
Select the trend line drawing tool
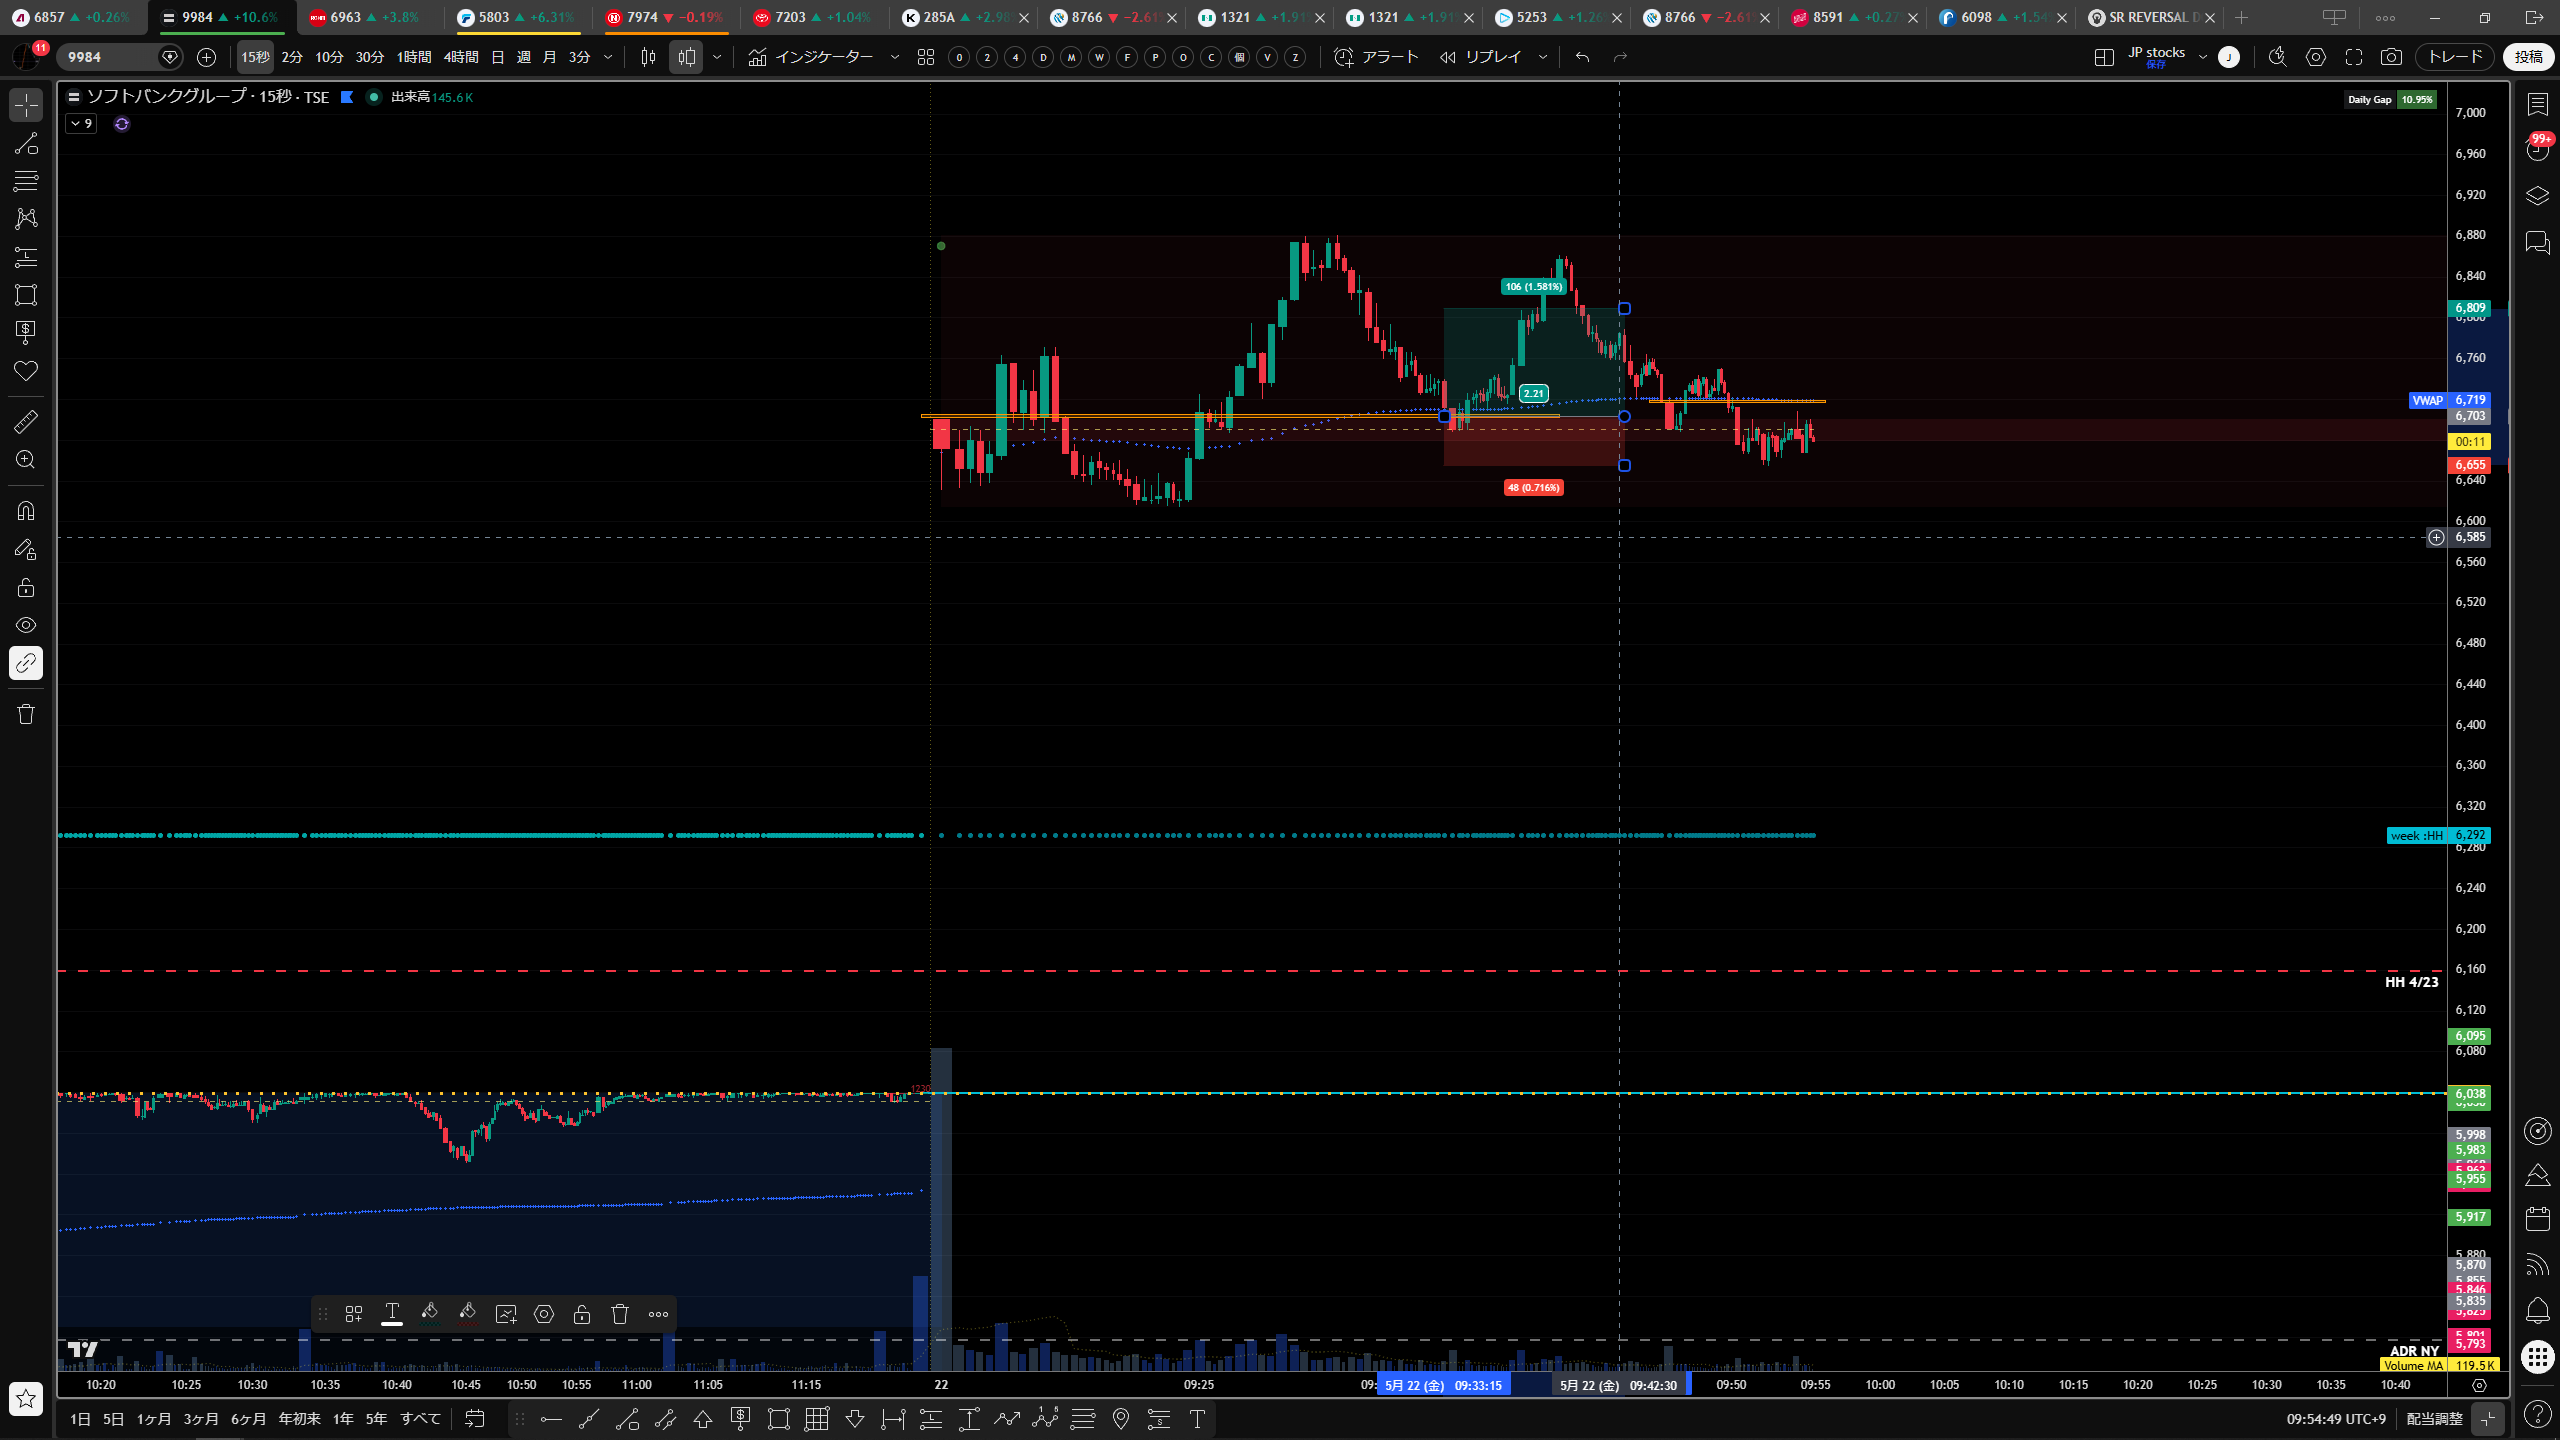(x=26, y=144)
